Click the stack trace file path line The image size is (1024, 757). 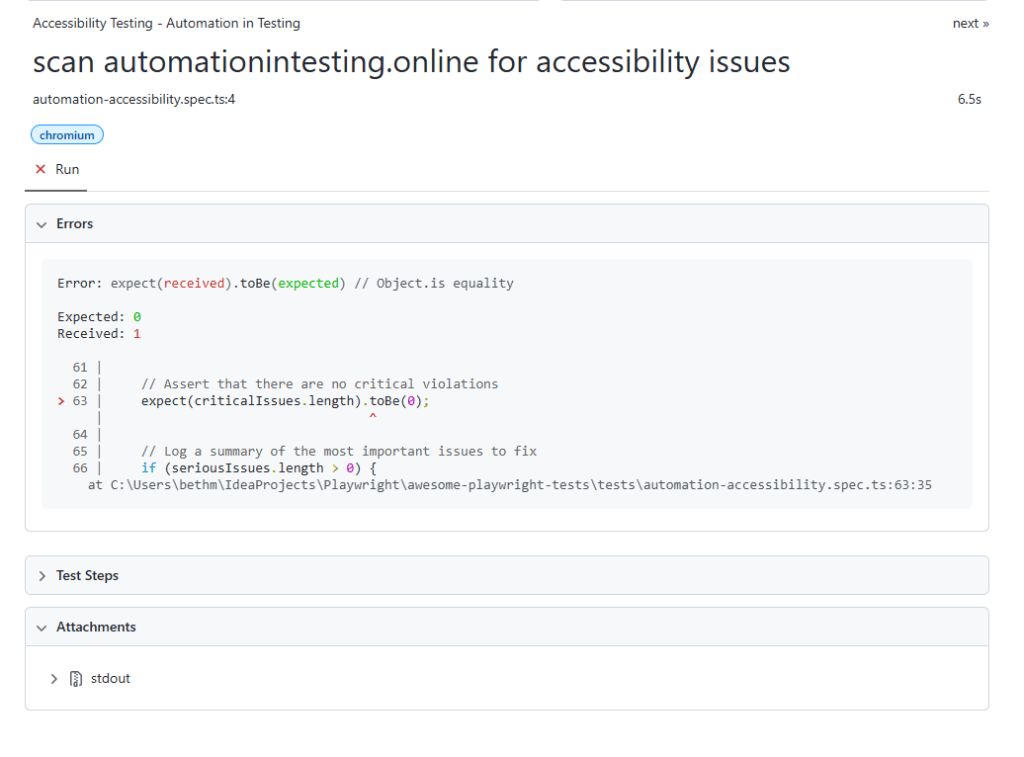click(x=510, y=485)
